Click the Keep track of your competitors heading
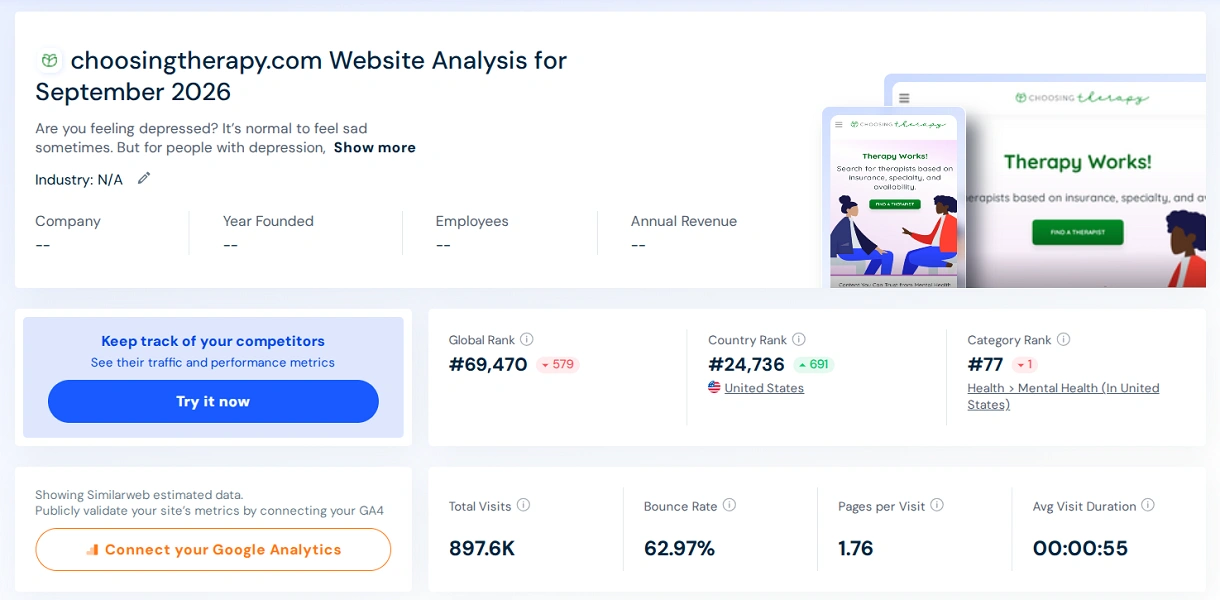Viewport: 1220px width, 600px height. point(213,341)
